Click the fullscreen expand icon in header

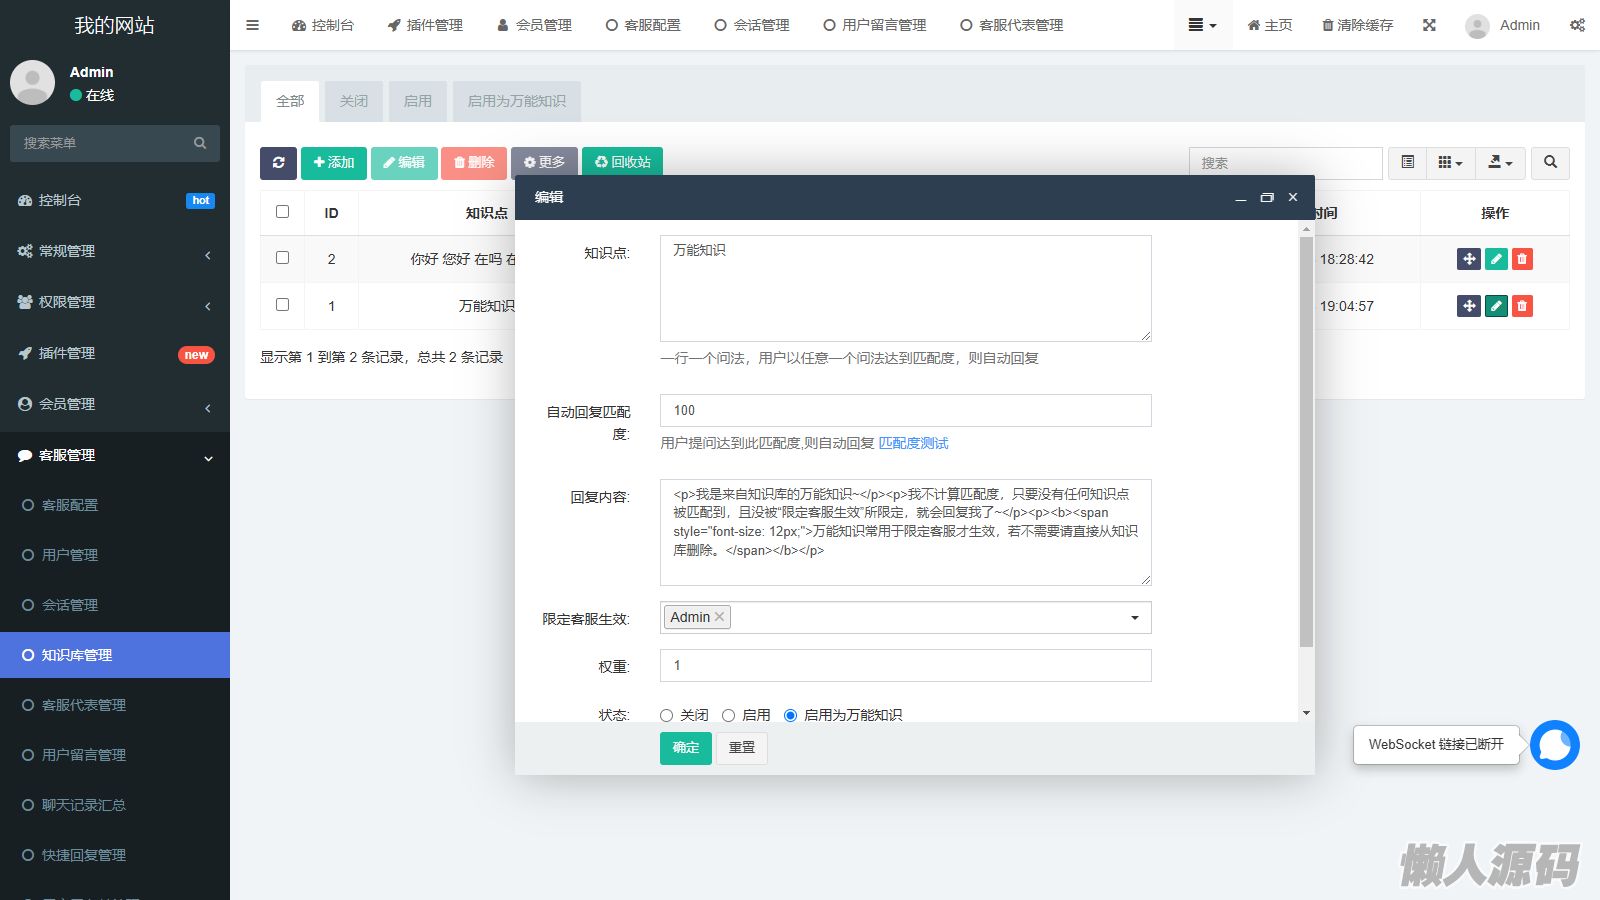coord(1429,25)
